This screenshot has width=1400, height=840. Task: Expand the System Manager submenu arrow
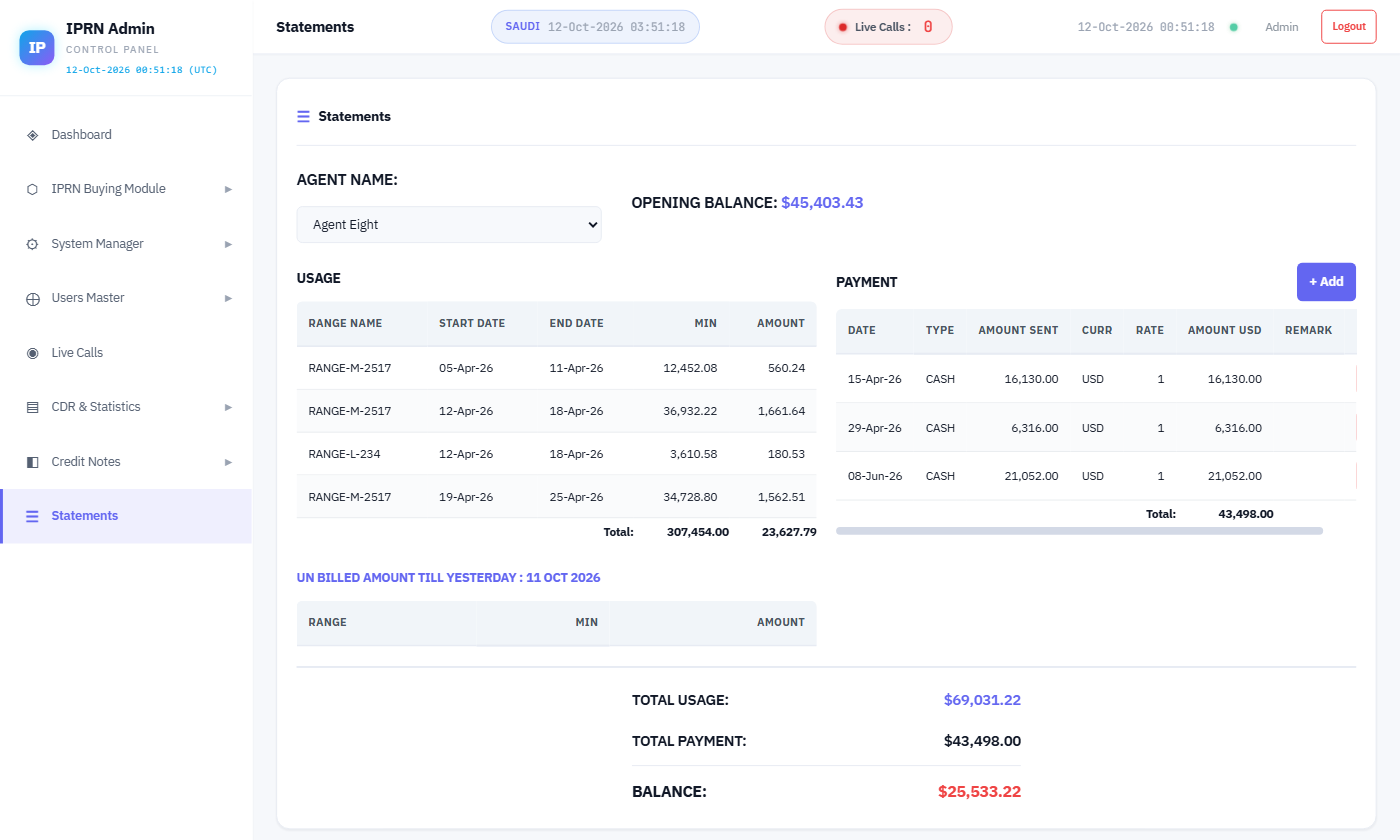tap(228, 244)
